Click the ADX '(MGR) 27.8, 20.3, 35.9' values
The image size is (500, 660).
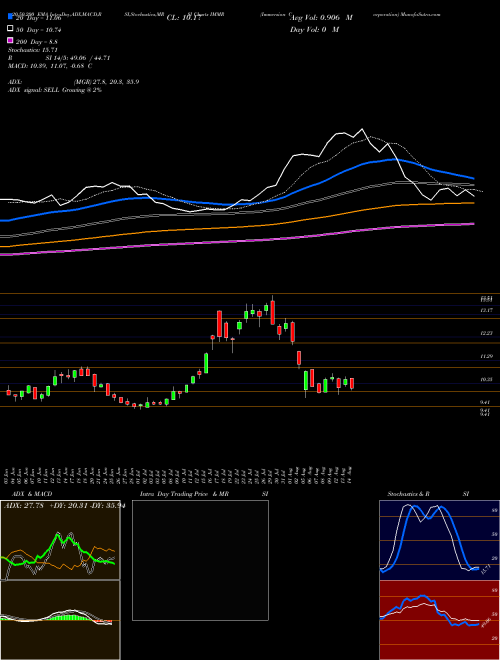tap(106, 82)
